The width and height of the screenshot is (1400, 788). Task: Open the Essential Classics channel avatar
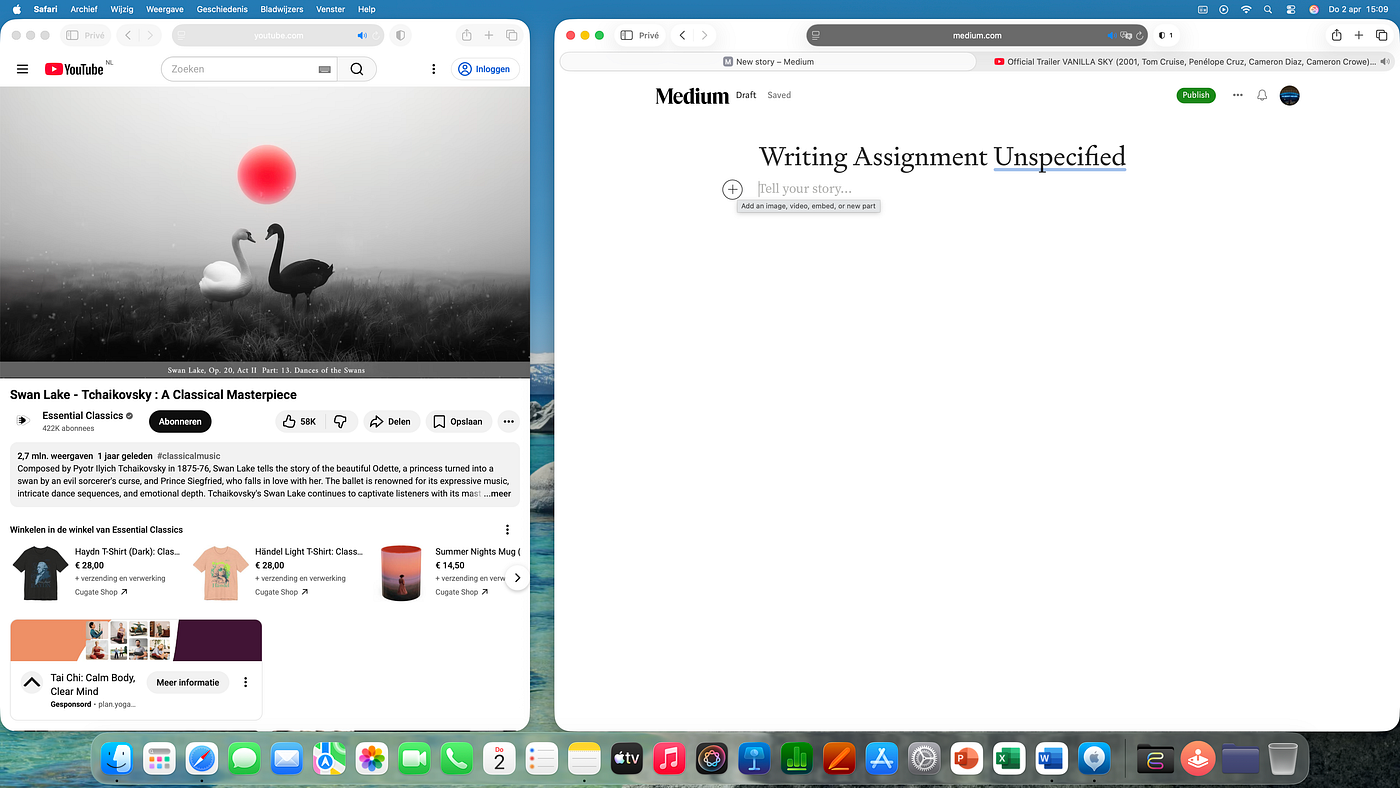coord(22,421)
